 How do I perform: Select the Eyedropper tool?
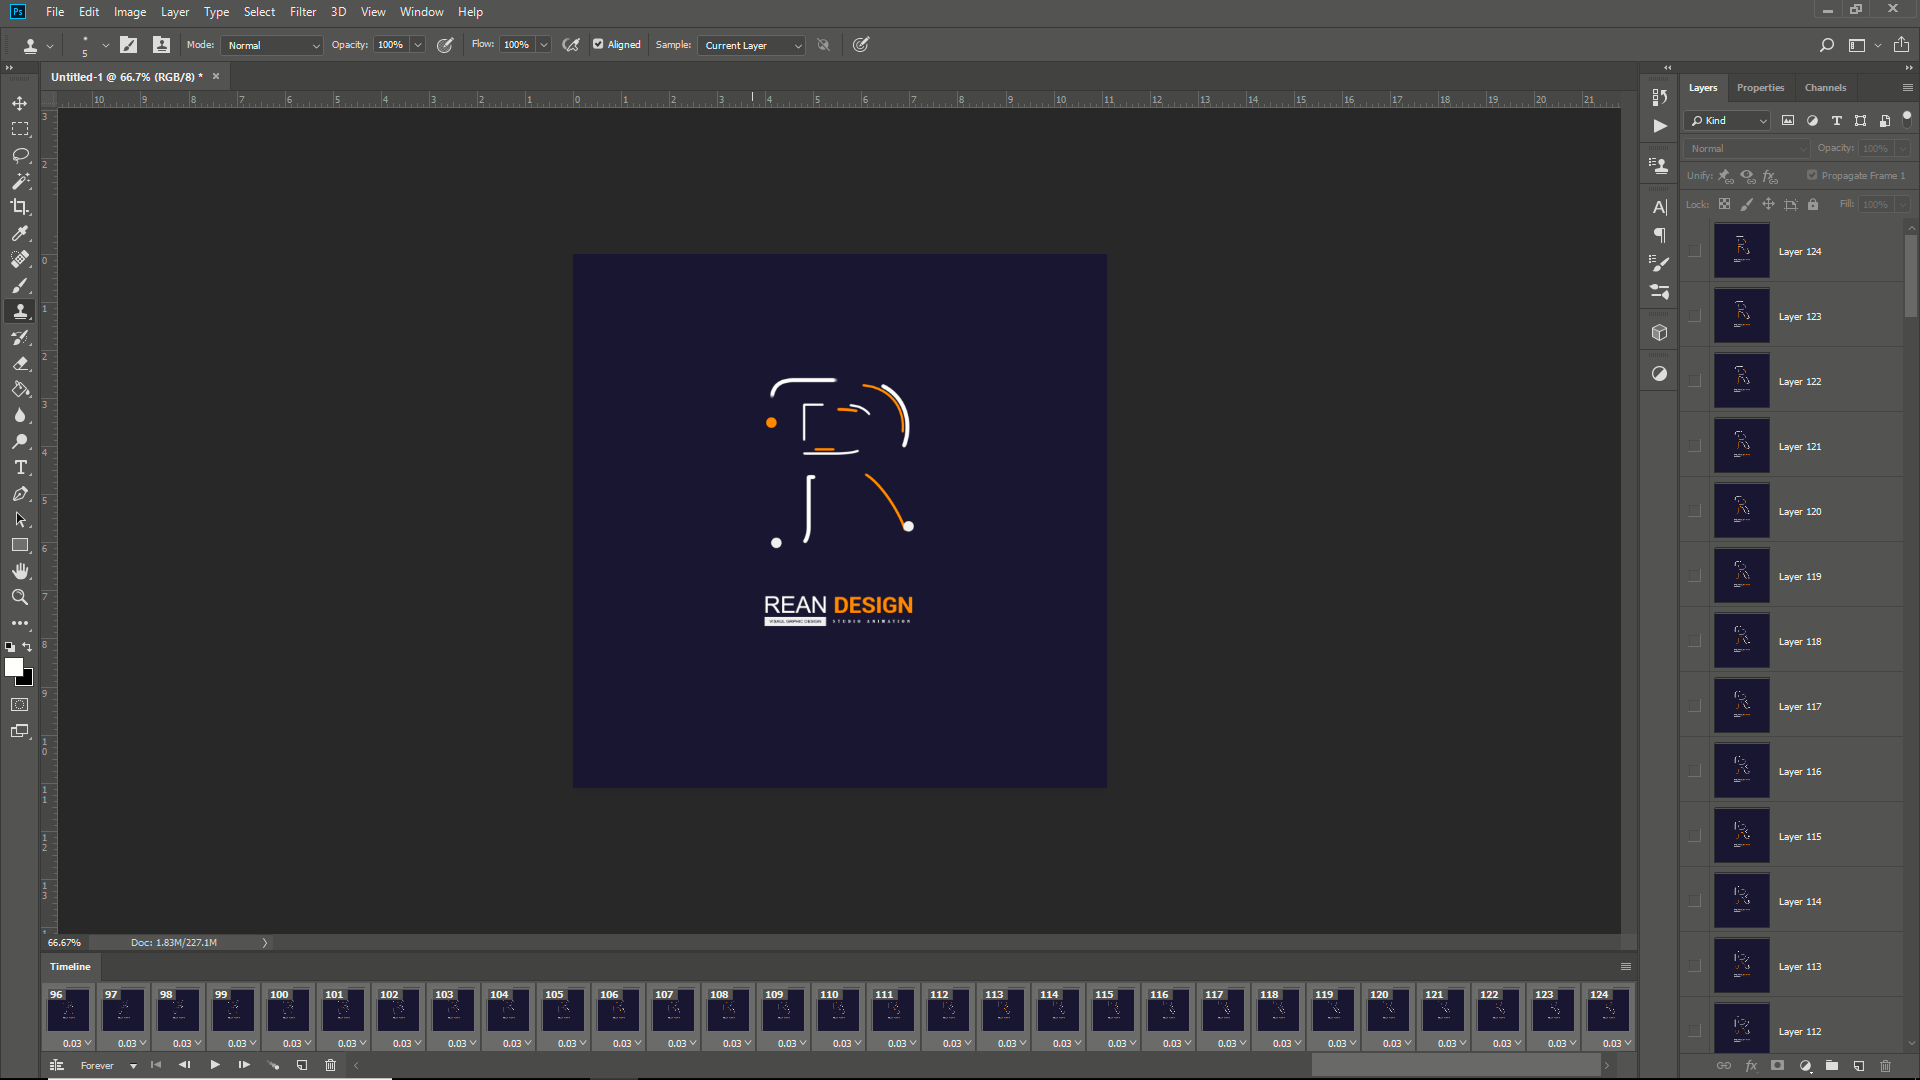[20, 233]
